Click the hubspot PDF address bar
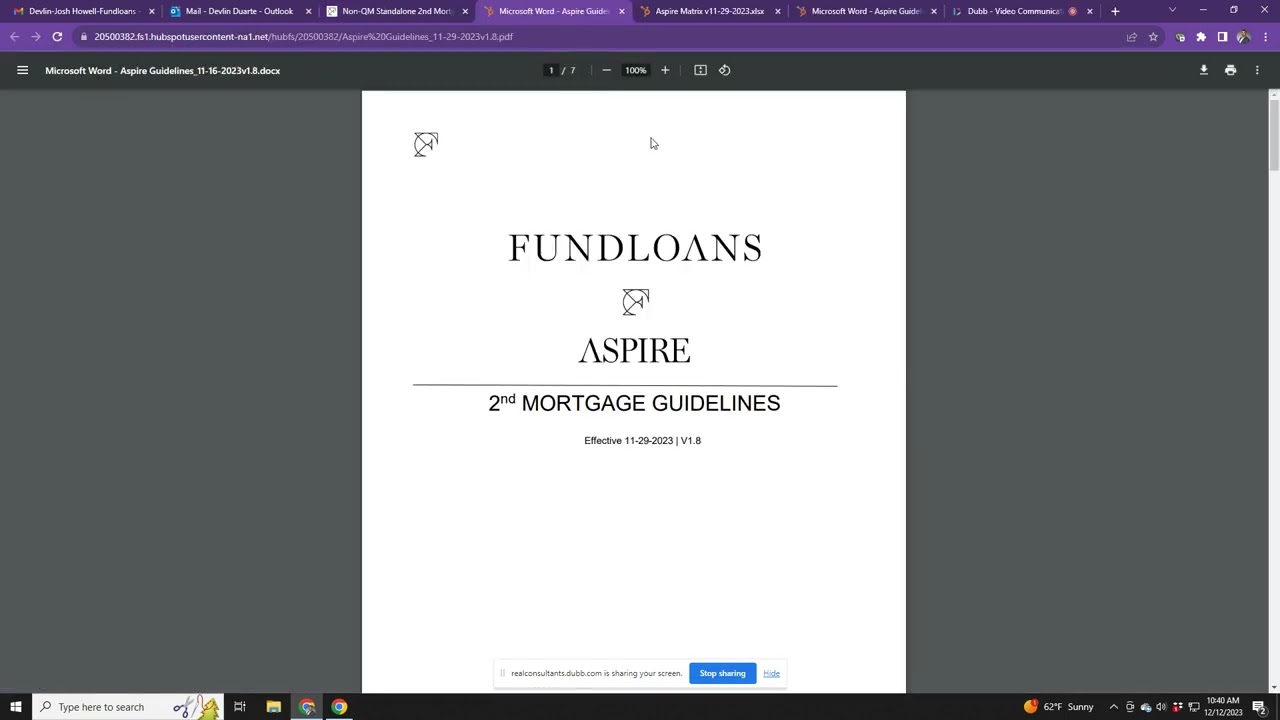Screen dimensions: 1280x720 tap(600, 37)
